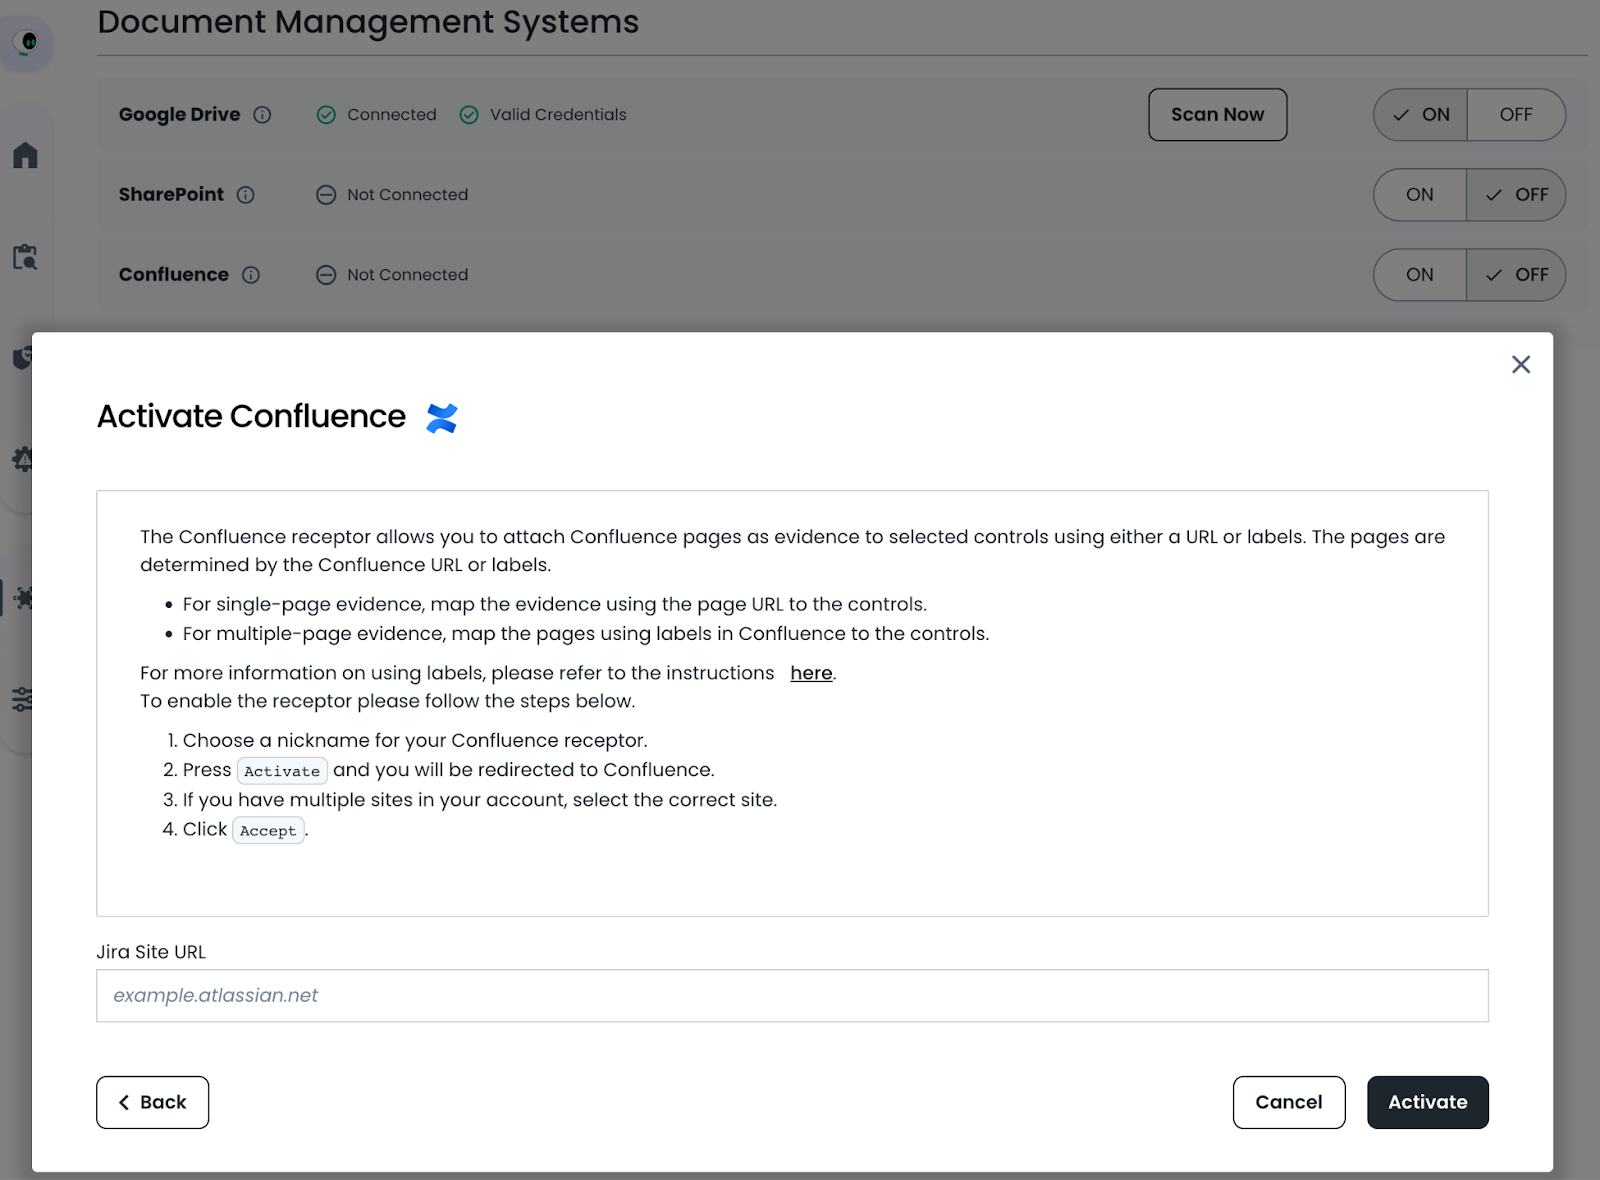
Task: Click the SharePoint Not Connected status icon
Action: (x=326, y=195)
